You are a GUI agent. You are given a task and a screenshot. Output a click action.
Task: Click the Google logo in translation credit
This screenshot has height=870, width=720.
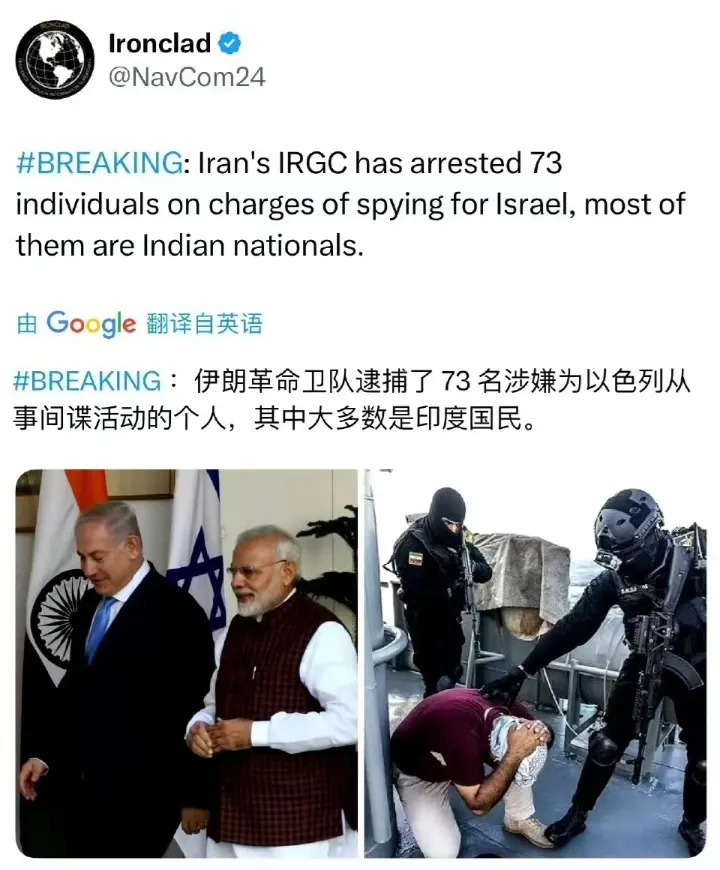pyautogui.click(x=91, y=323)
